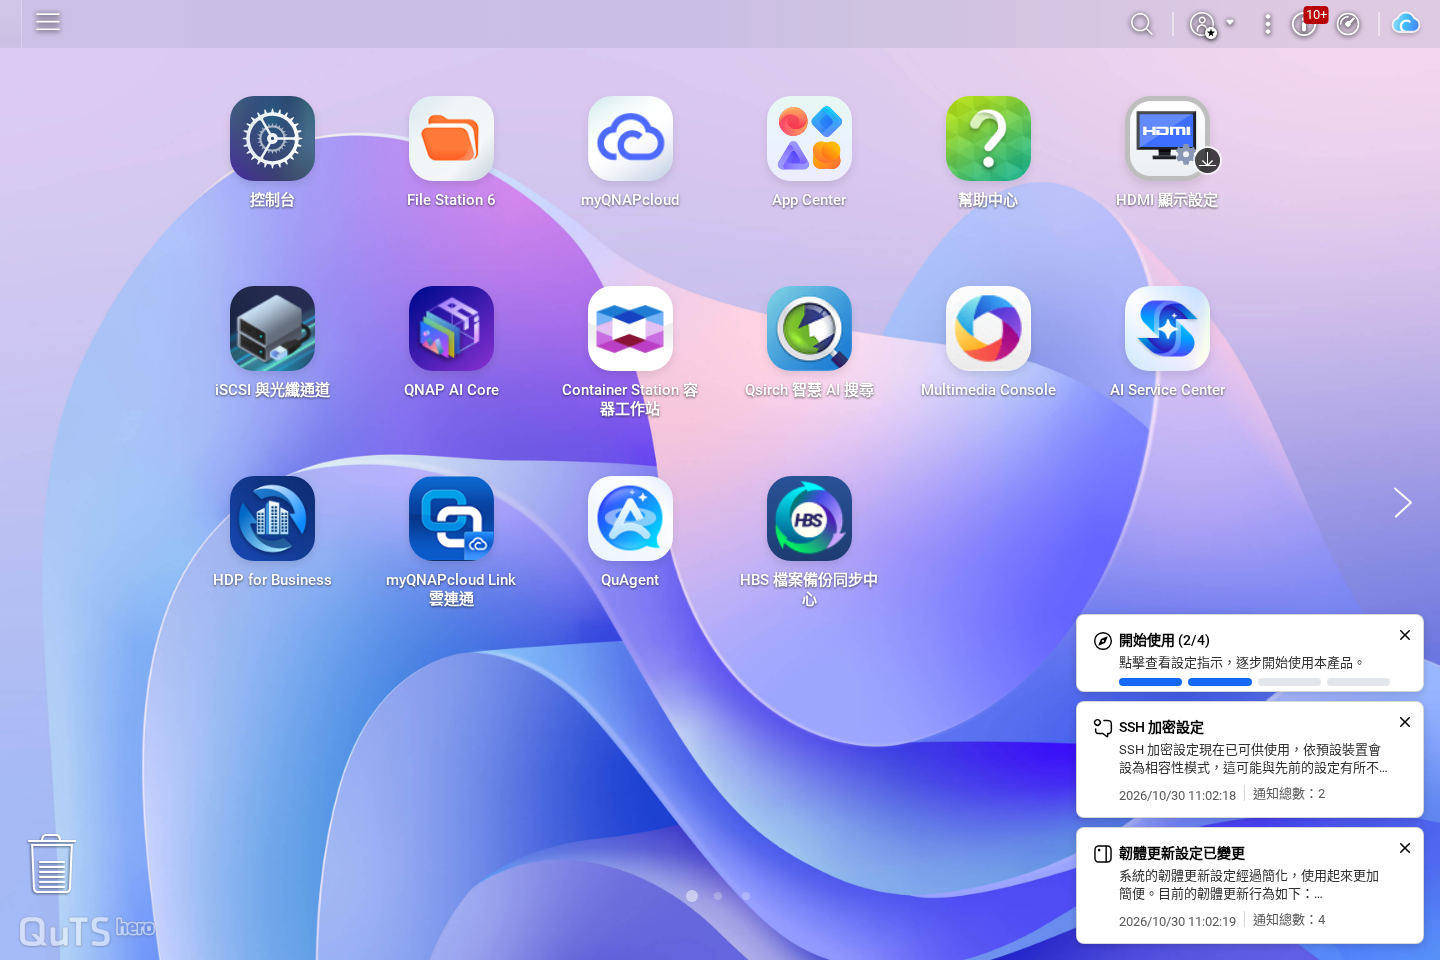Screen dimensions: 1440x960
Task: Dismiss the SSH 加密設定 notification
Action: (x=1405, y=722)
